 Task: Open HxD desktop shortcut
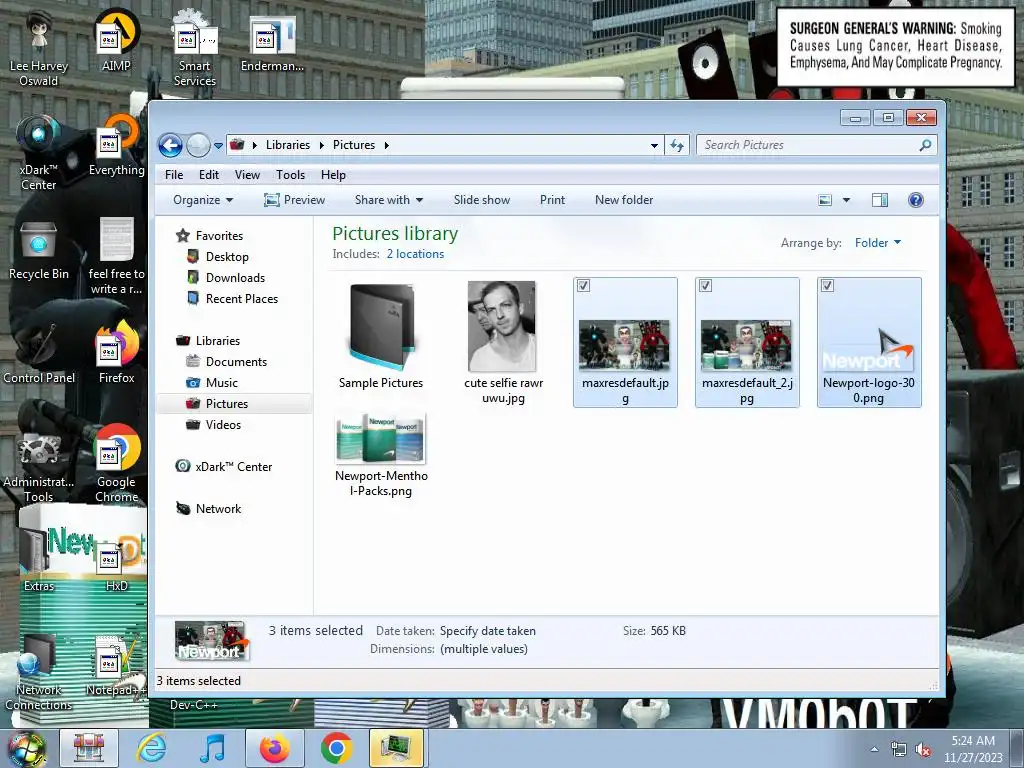point(116,566)
